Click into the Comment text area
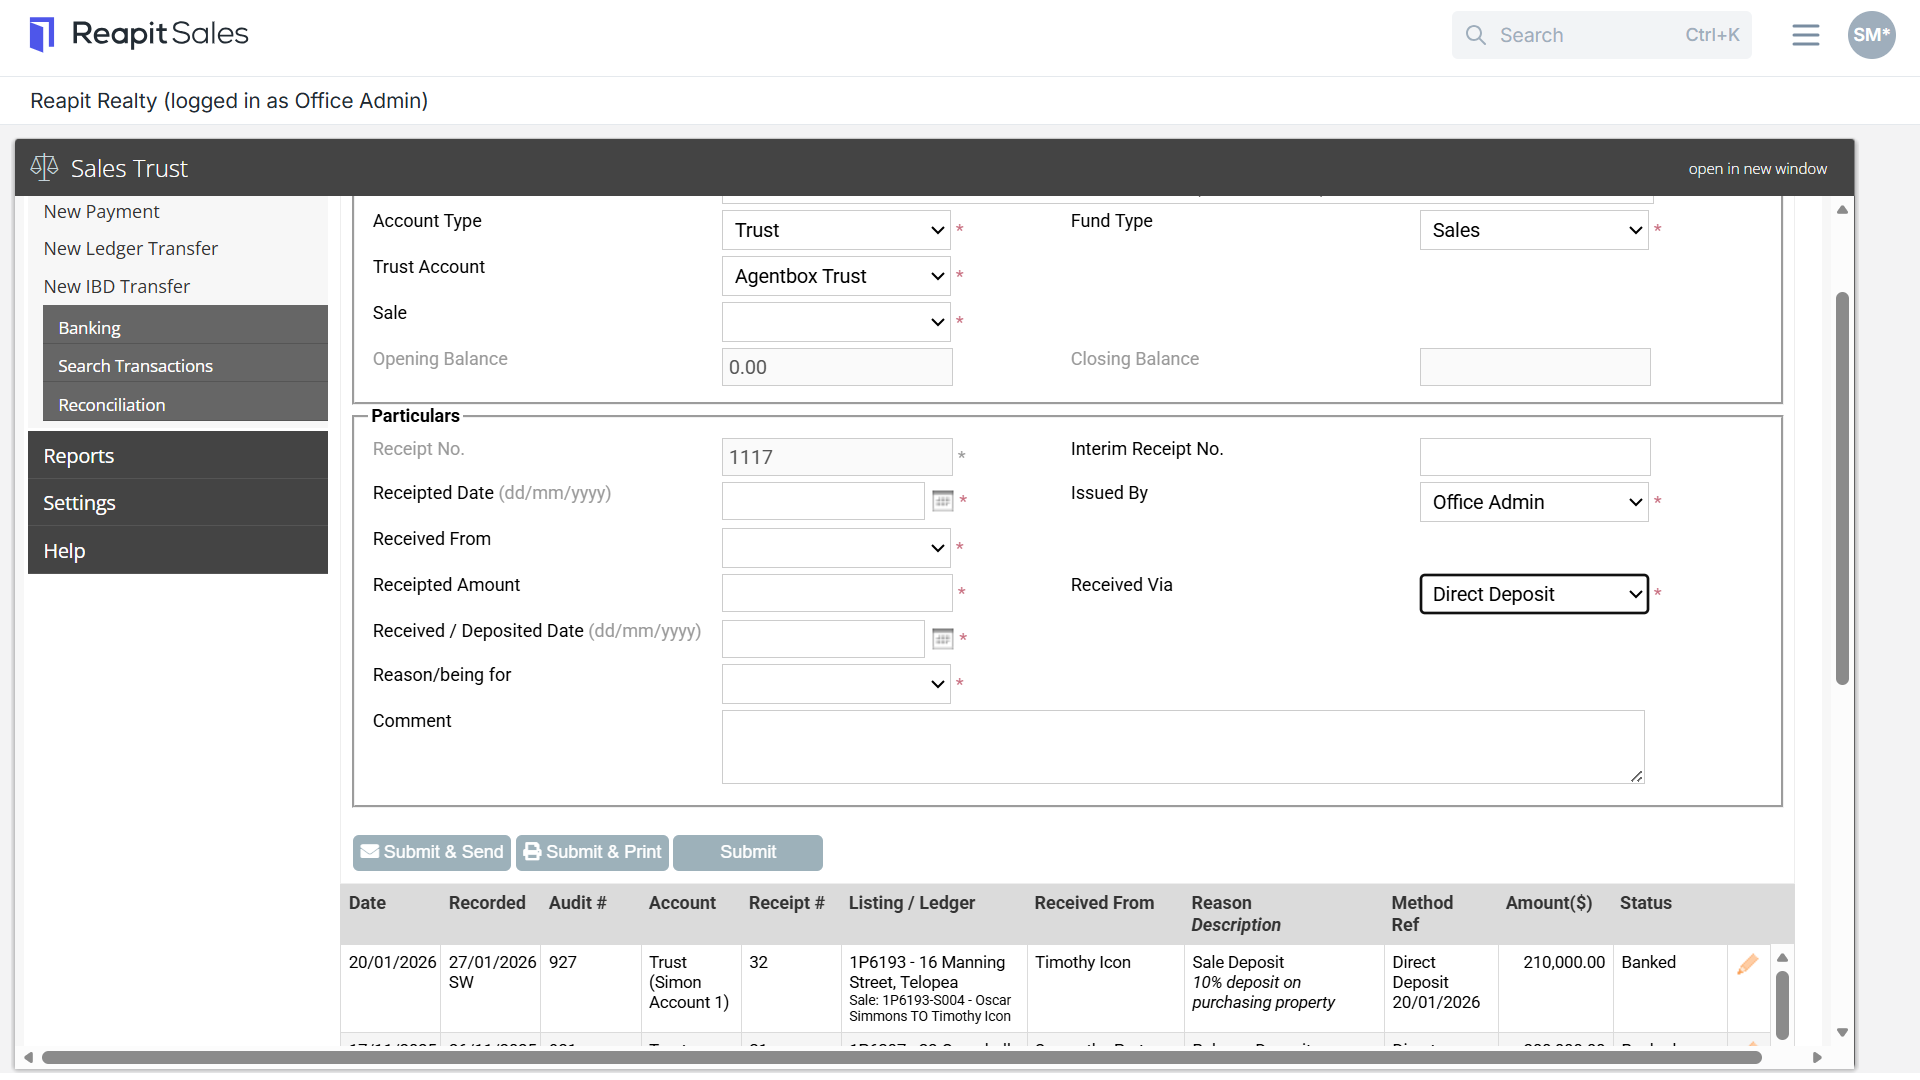Screen dimensions: 1920x1080 click(x=1183, y=747)
